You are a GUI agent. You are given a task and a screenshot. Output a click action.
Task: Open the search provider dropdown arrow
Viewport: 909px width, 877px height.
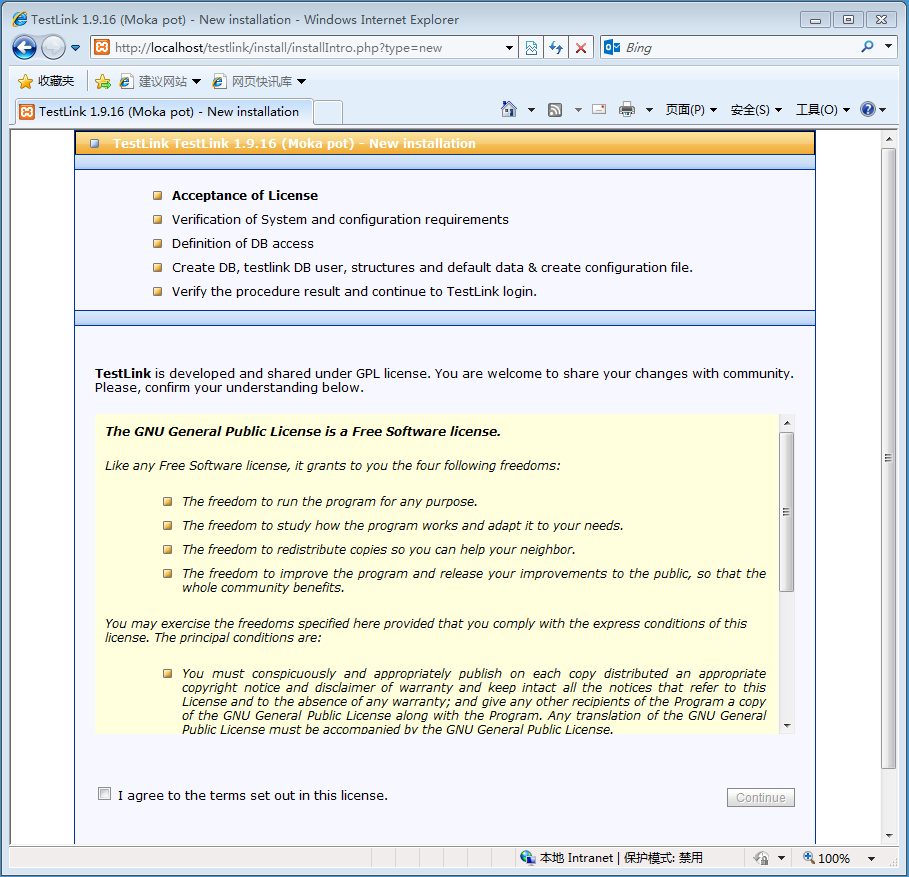tap(889, 46)
